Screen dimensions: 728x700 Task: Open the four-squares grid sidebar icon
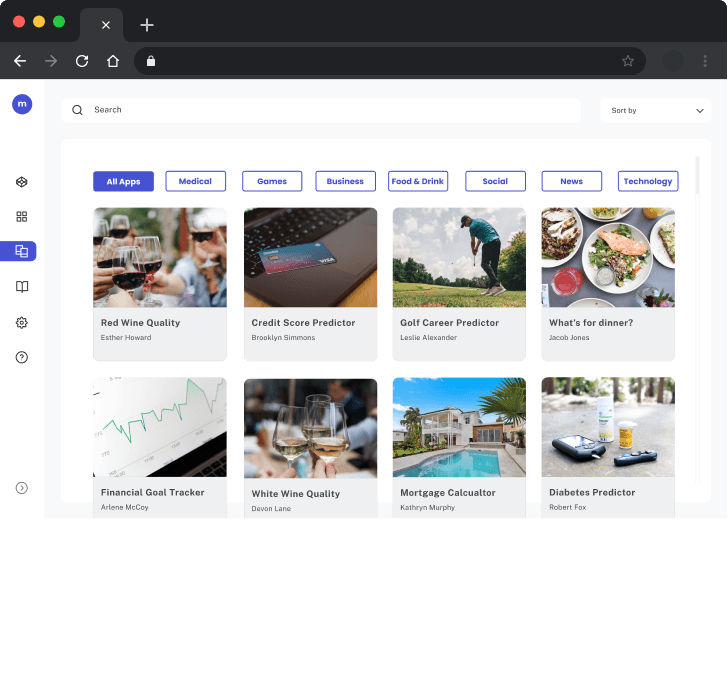pos(21,216)
